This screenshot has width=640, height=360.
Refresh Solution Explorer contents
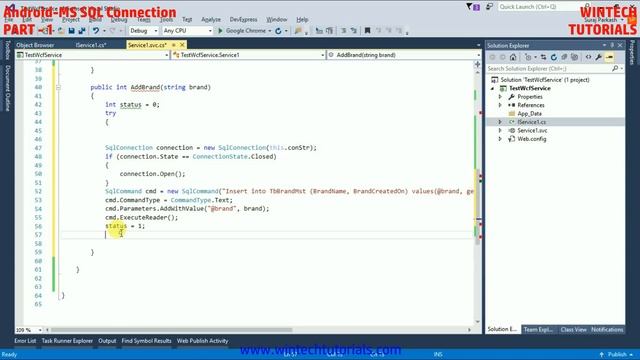[x=553, y=57]
